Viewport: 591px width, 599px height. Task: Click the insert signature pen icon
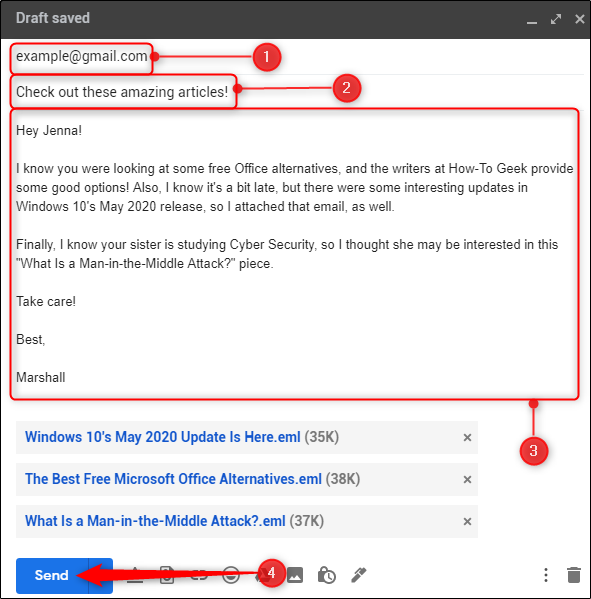pyautogui.click(x=359, y=575)
